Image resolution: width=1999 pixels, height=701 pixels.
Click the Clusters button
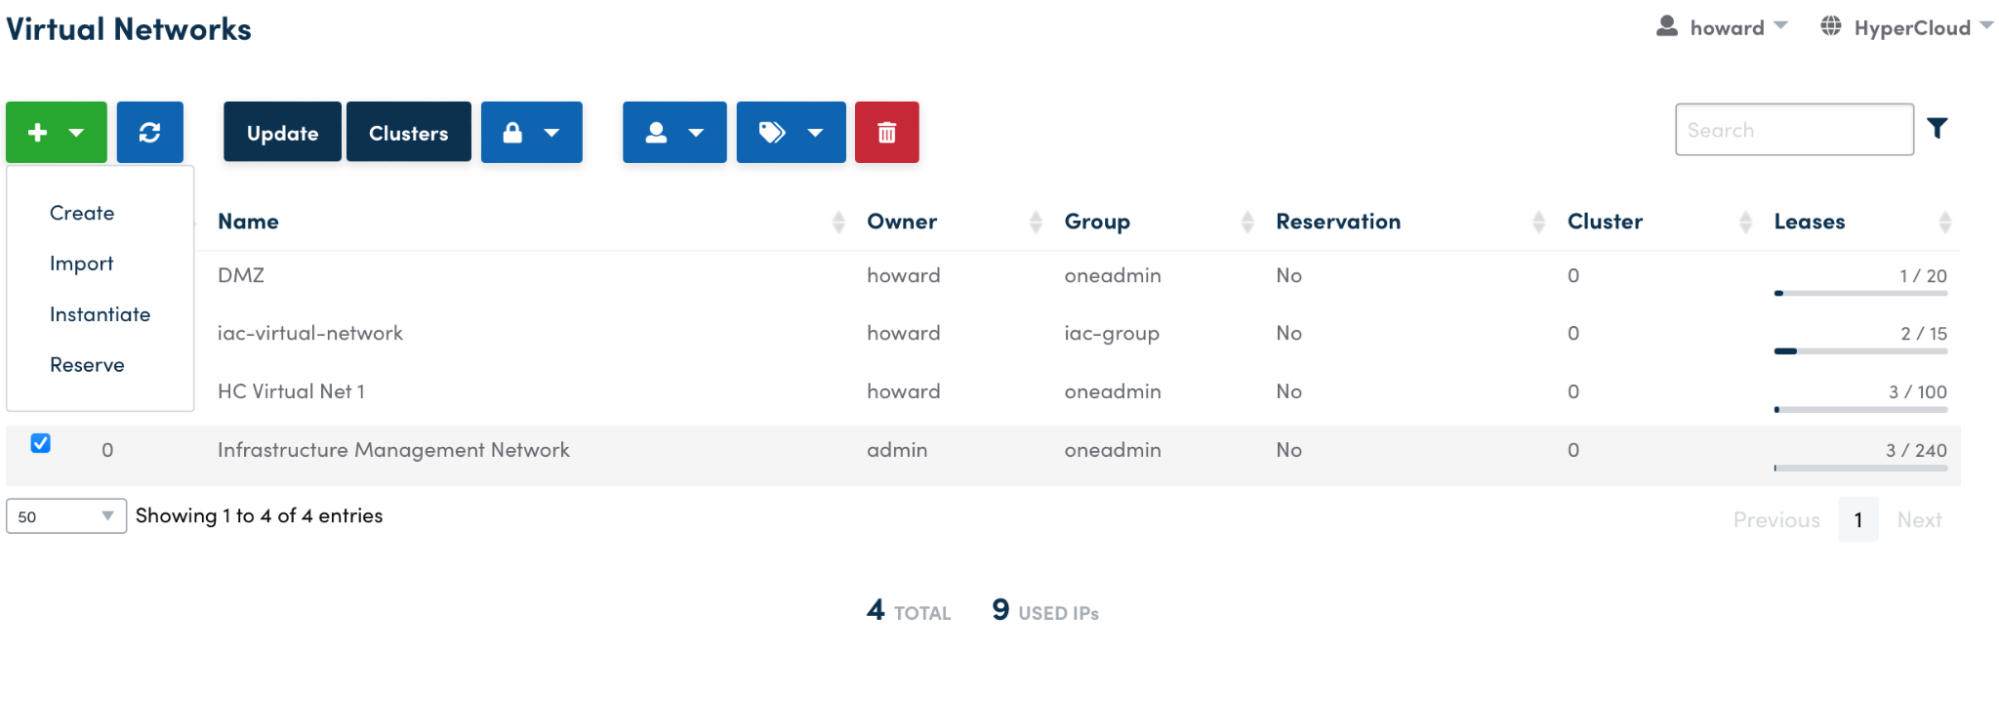click(408, 132)
